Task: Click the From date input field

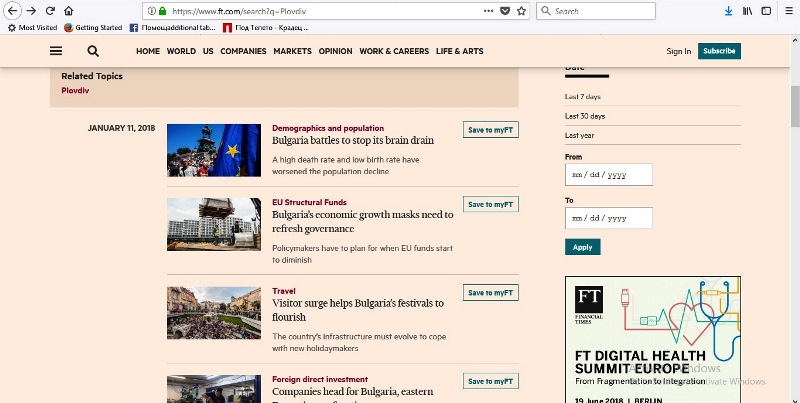Action: [608, 174]
